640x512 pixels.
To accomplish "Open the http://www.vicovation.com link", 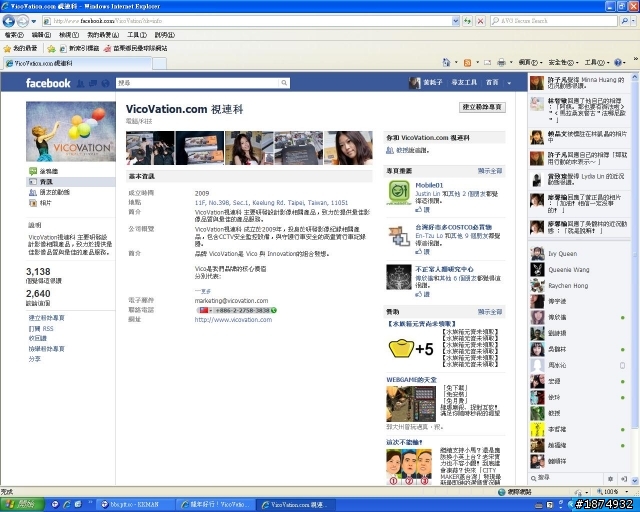I will tap(233, 320).
